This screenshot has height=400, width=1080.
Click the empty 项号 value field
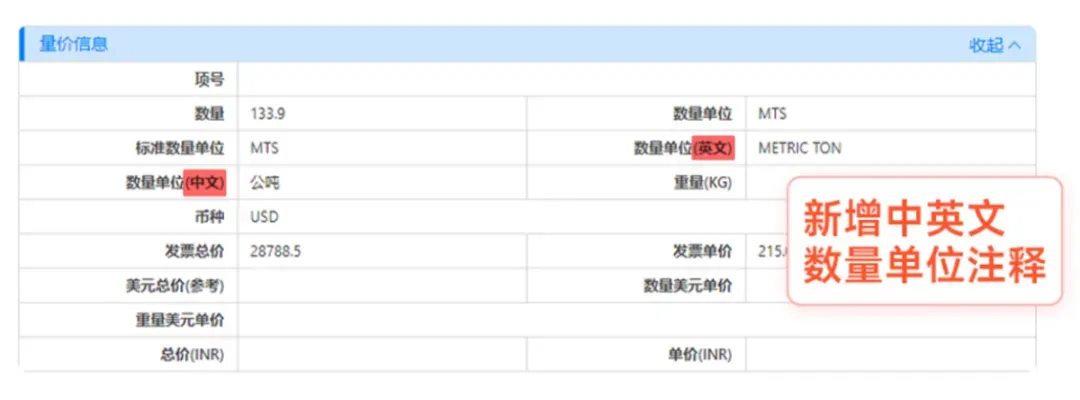(x=635, y=79)
